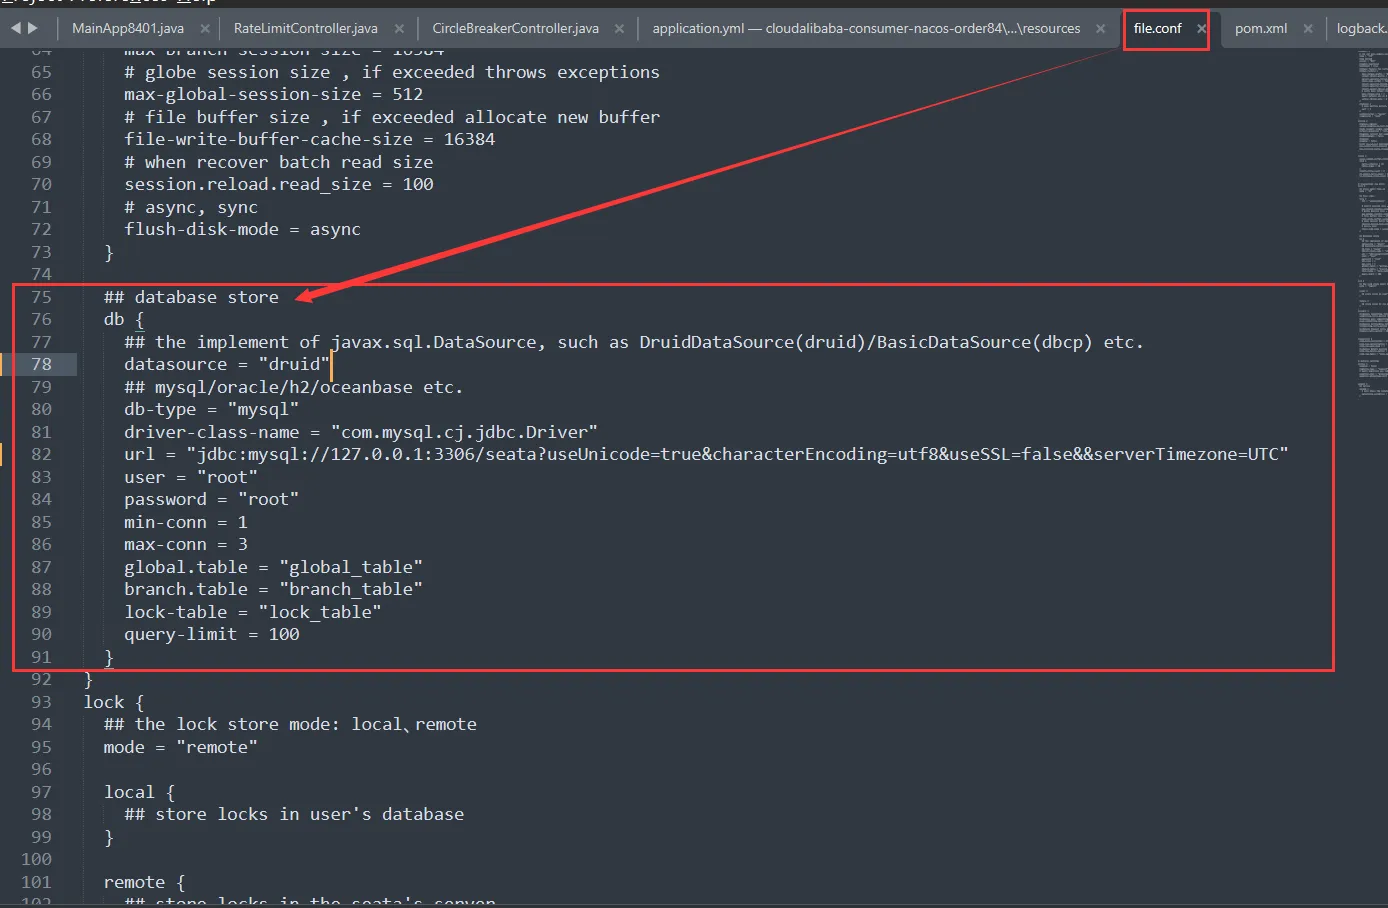Click the 'mode = "remote"' line

[x=181, y=747]
